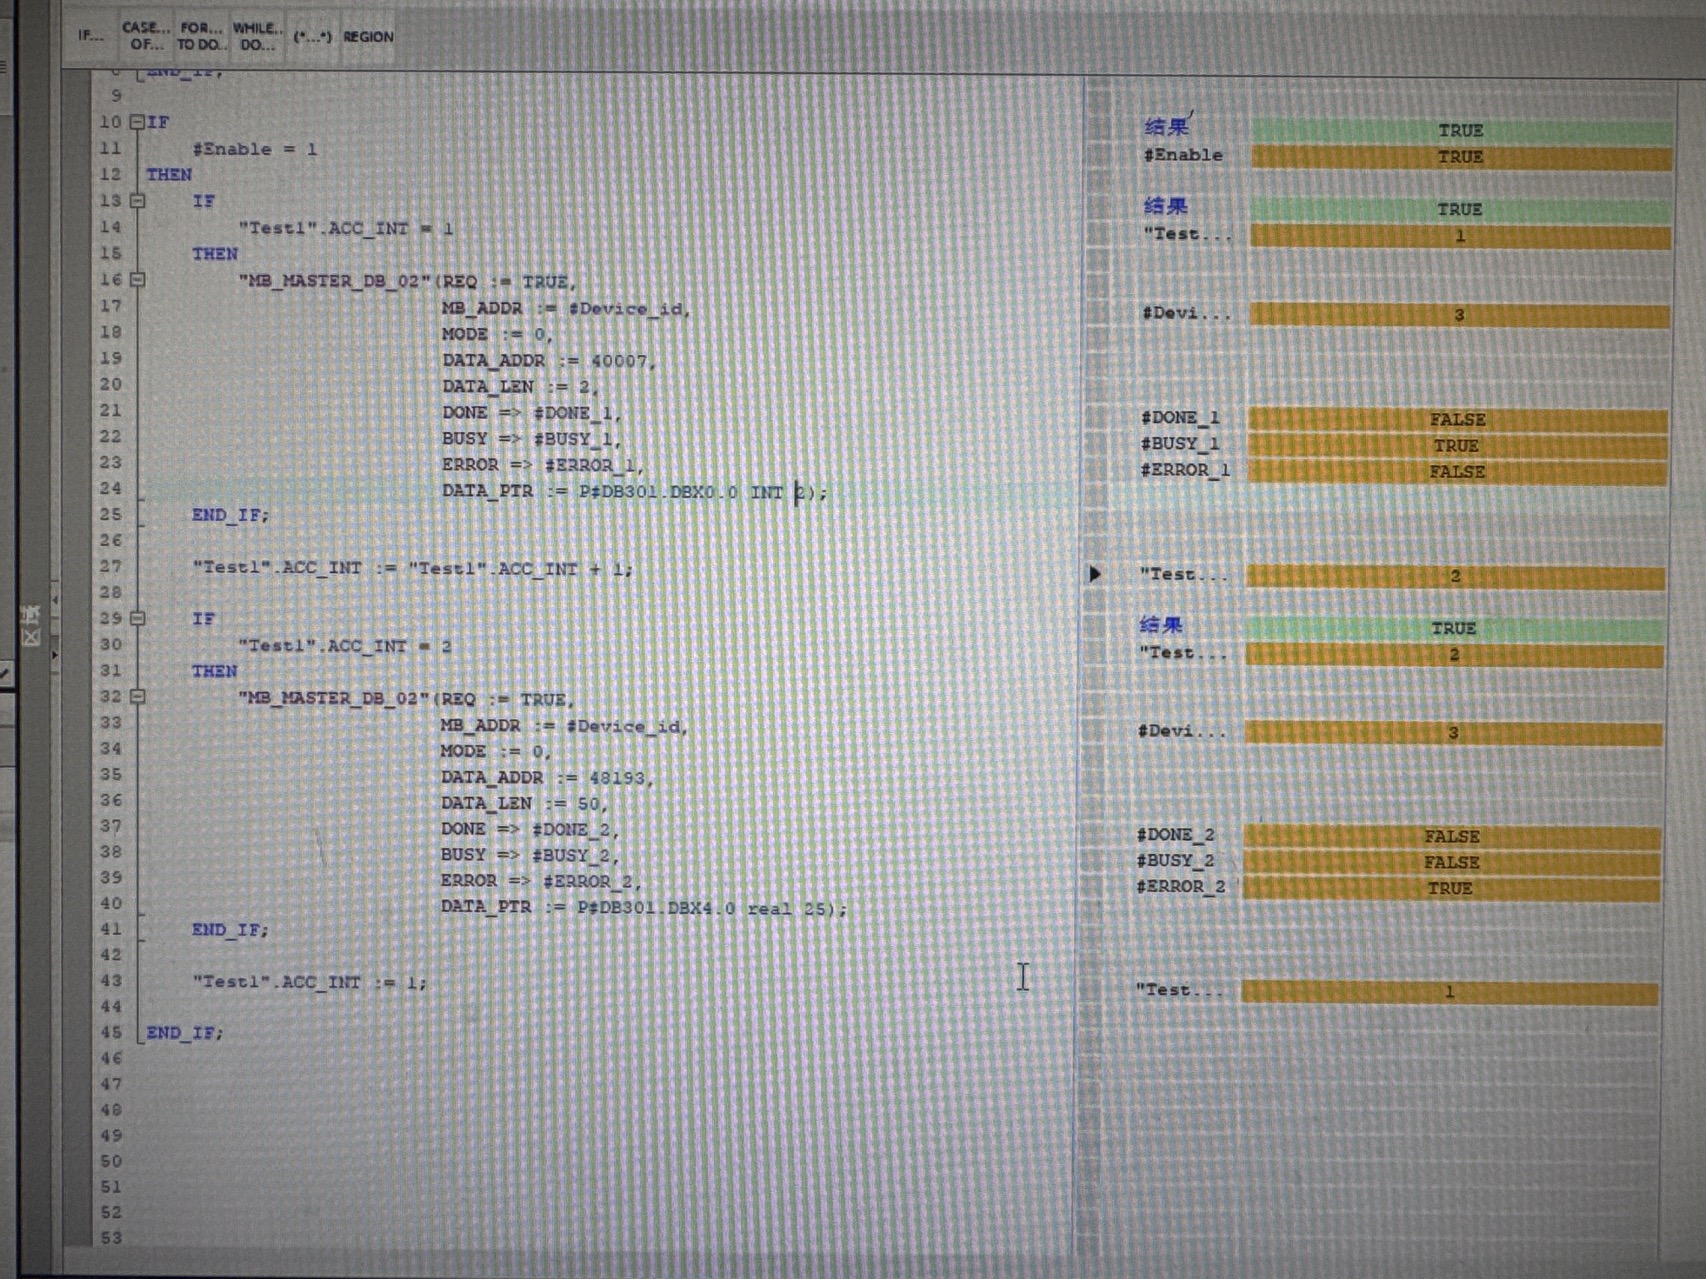Click the DATA_PTR line with P#DB301.DBX0.0 INT
This screenshot has height=1279, width=1706.
pos(634,491)
